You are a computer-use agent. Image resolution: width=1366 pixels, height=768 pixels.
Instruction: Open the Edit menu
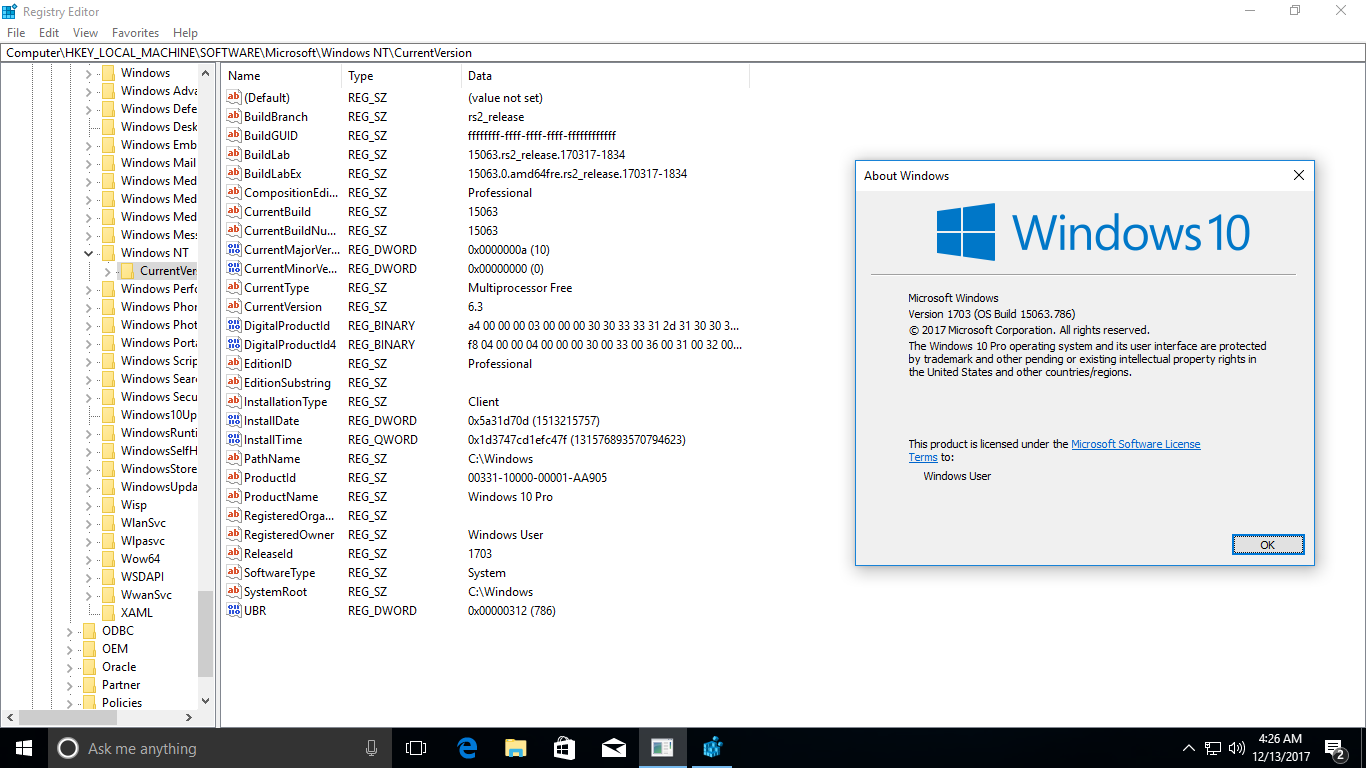point(49,33)
